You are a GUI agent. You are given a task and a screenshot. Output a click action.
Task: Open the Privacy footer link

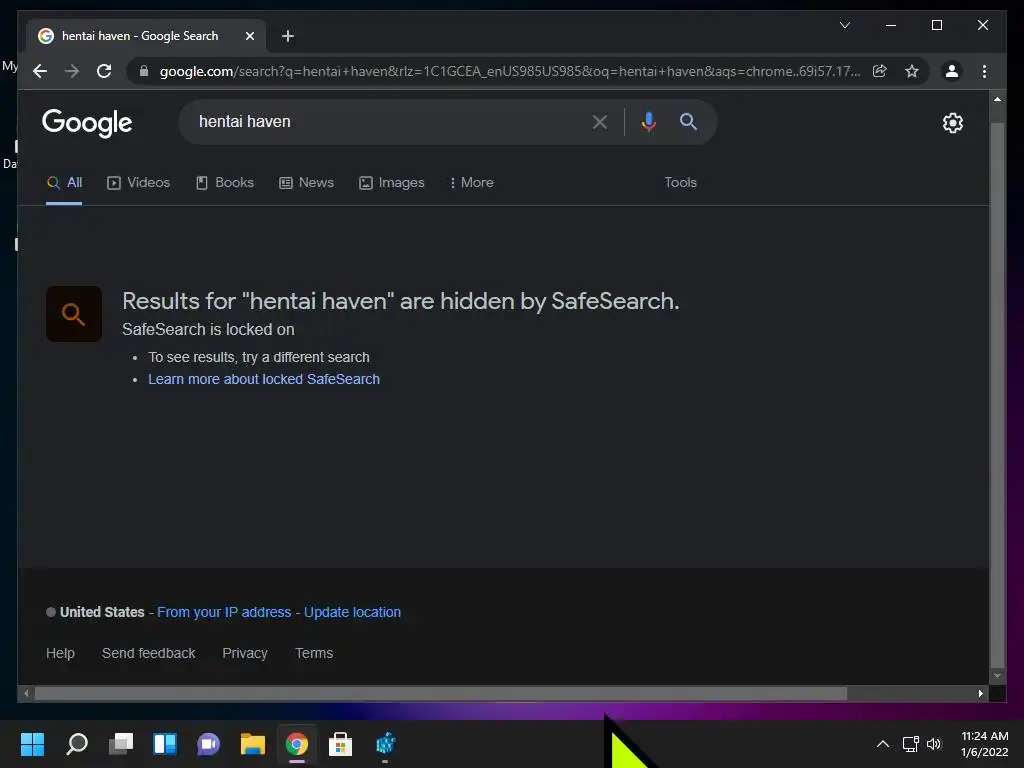[x=245, y=654]
